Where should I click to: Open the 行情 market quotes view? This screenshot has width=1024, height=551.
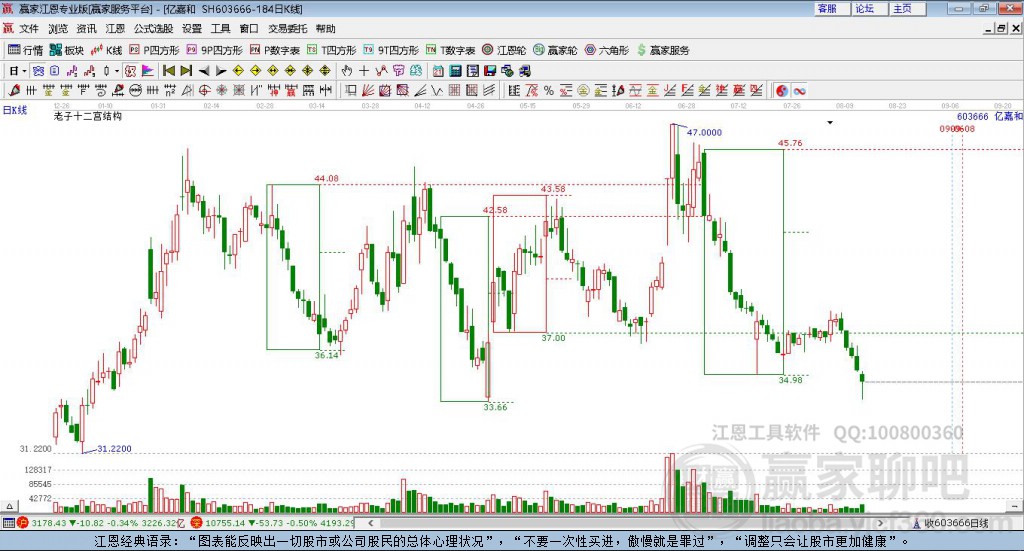click(25, 50)
